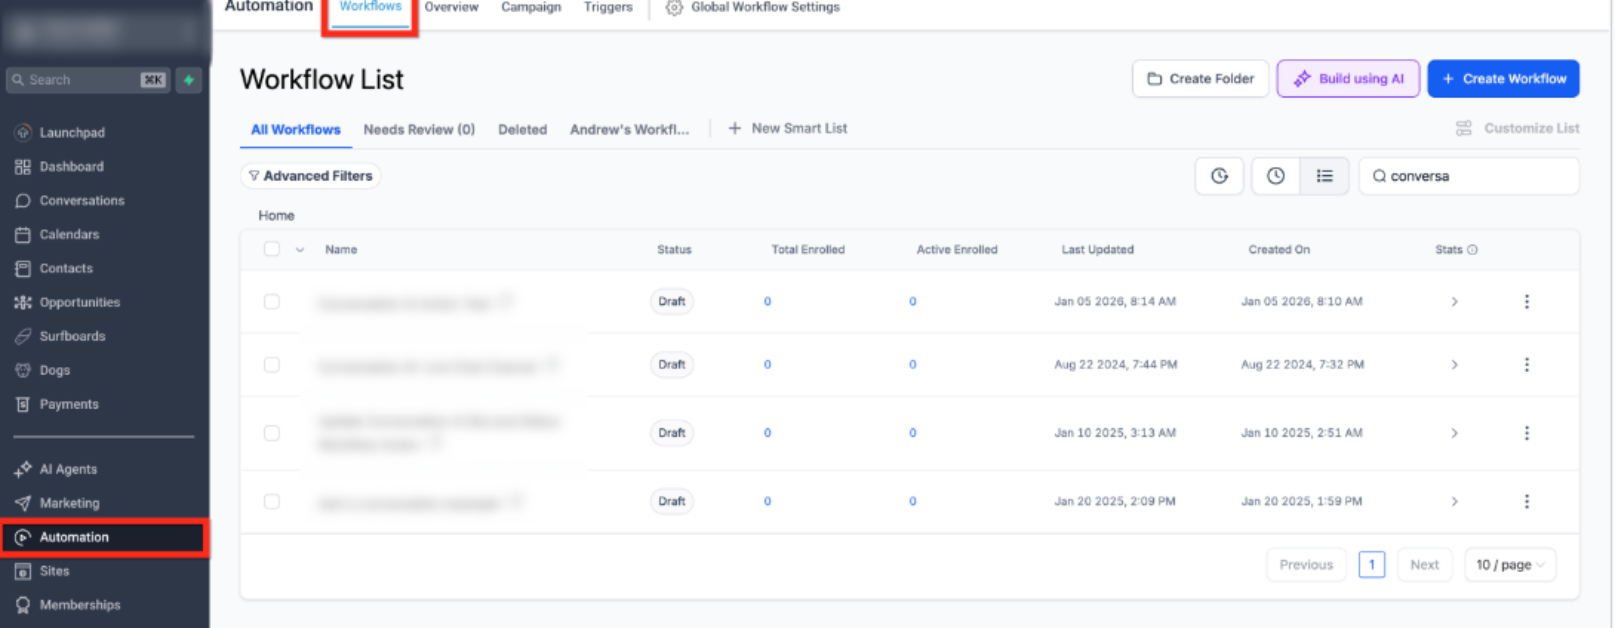This screenshot has width=1615, height=628.
Task: Switch to the Overview tab
Action: pos(451,7)
